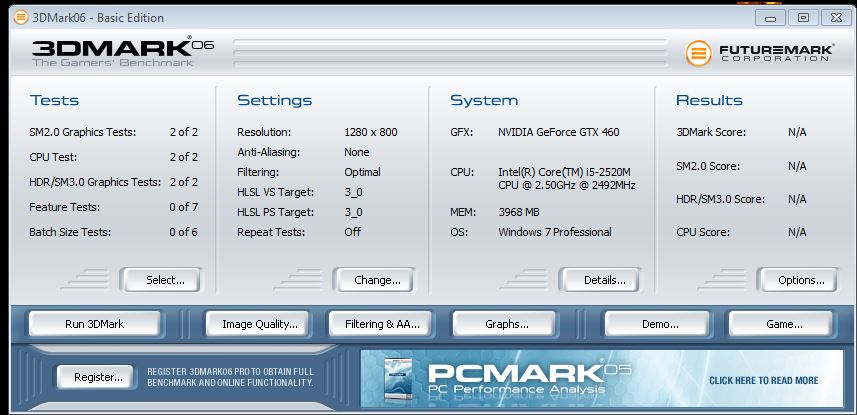Click the Filtering 'Optimal' value
Viewport: 857px width, 415px height.
362,172
